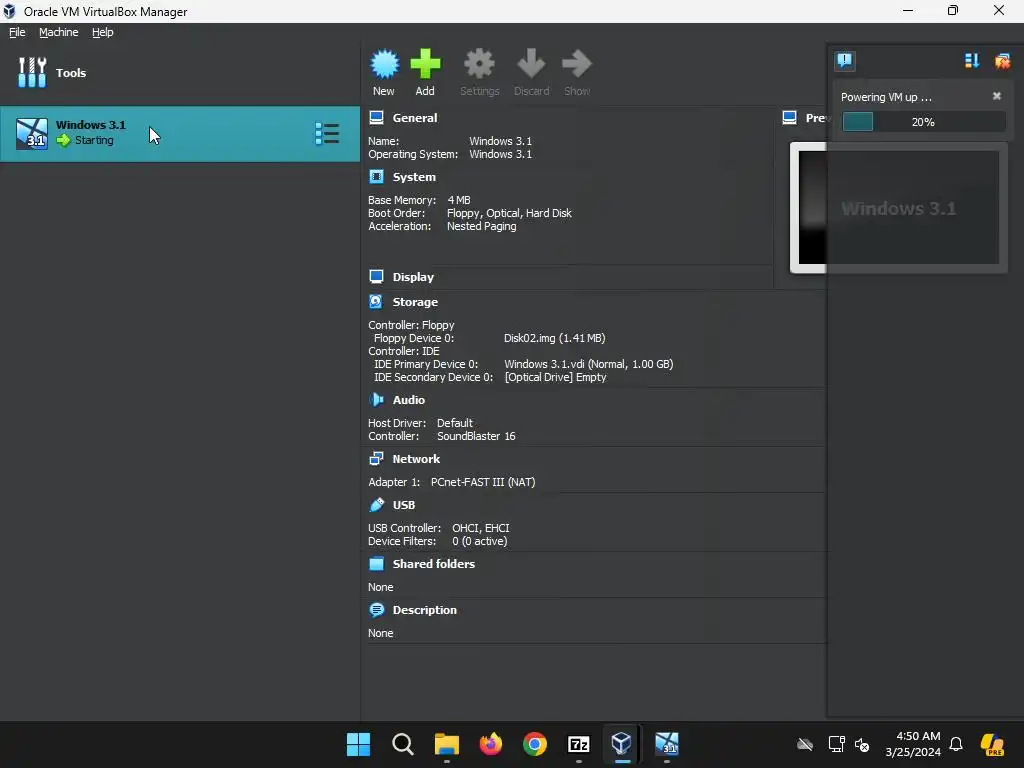The height and width of the screenshot is (768, 1024).
Task: Click the Network section icon
Action: point(376,459)
